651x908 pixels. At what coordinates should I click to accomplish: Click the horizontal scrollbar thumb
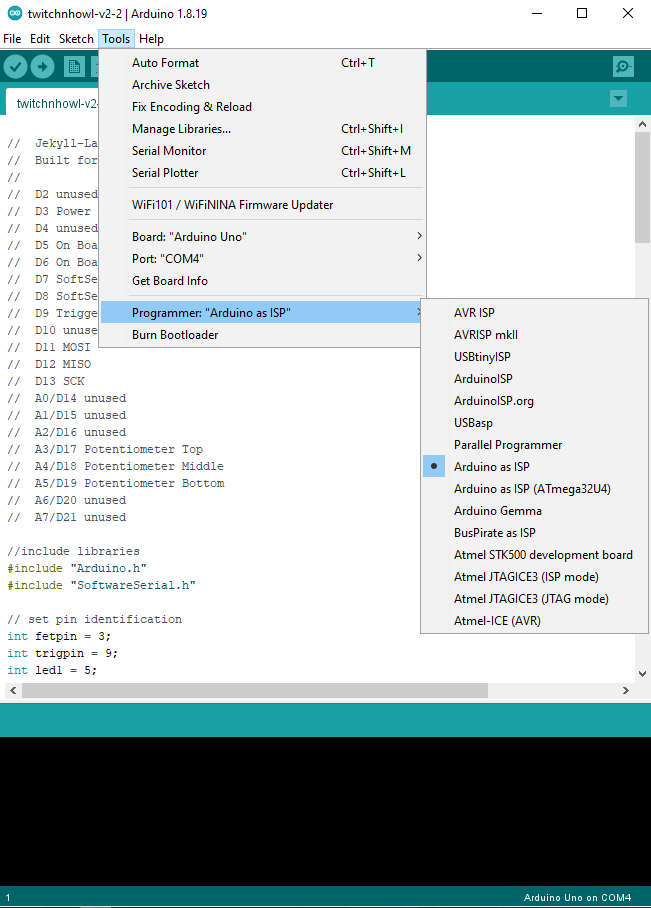(x=255, y=690)
